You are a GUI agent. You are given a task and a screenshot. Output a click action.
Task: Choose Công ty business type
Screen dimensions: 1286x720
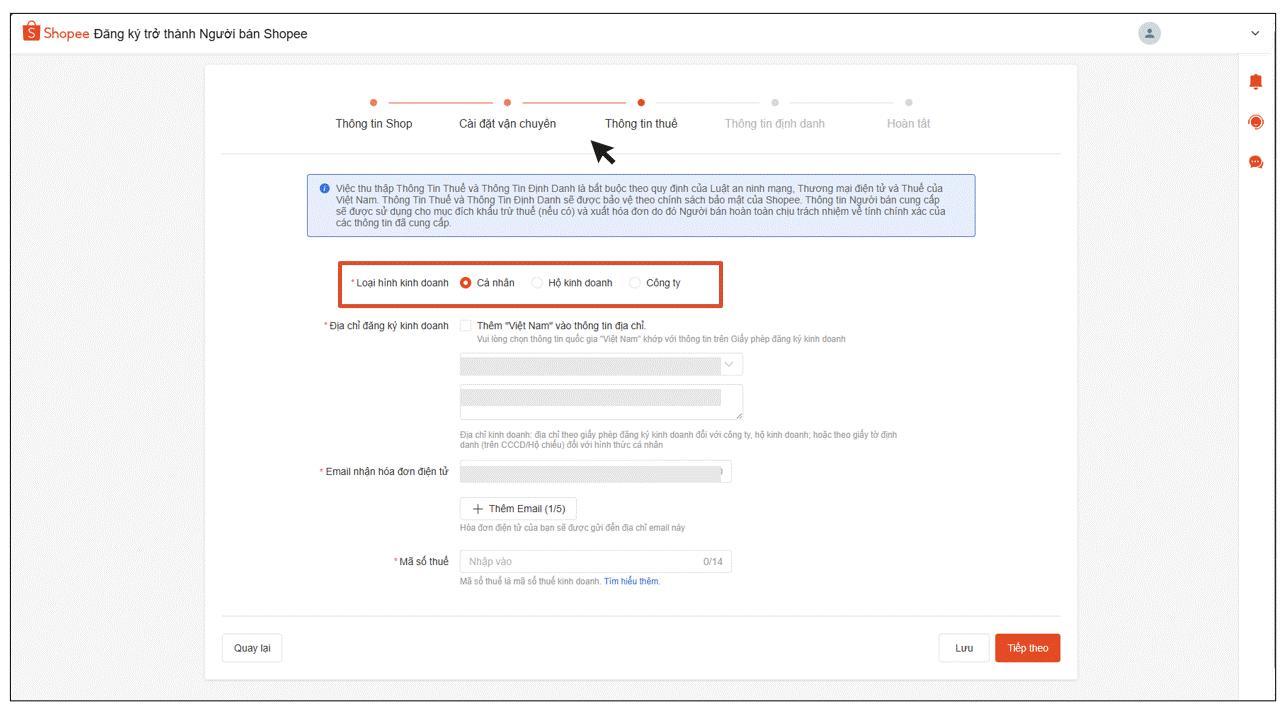(x=635, y=283)
